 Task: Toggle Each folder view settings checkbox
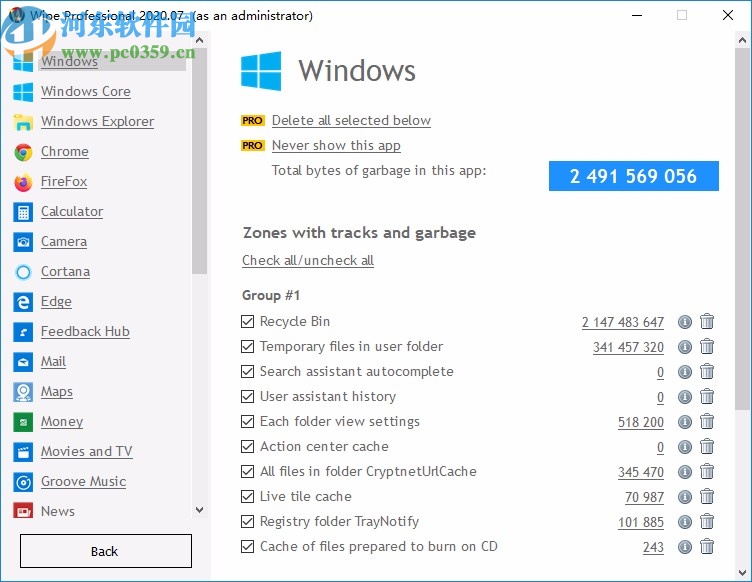coord(247,421)
